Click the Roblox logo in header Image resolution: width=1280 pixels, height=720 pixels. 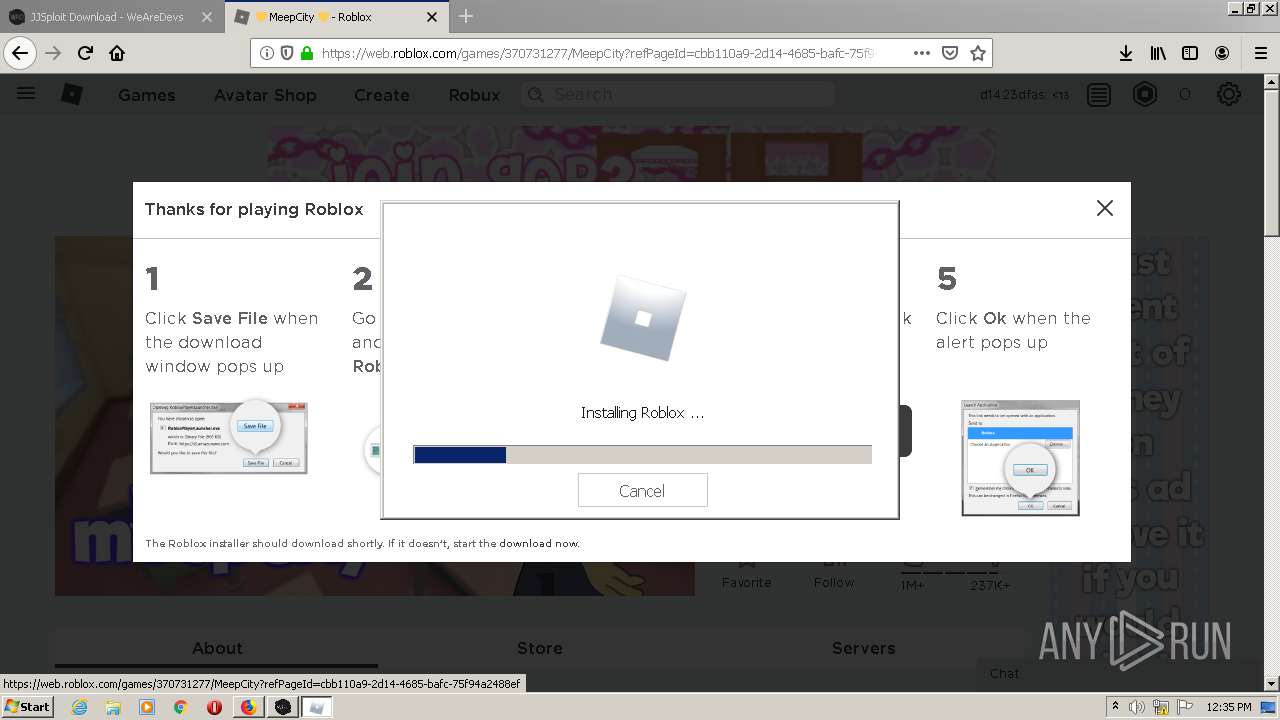tap(72, 94)
